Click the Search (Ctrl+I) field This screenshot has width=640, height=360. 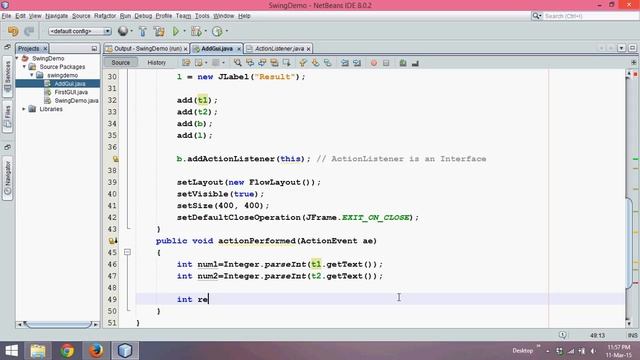tap(590, 16)
